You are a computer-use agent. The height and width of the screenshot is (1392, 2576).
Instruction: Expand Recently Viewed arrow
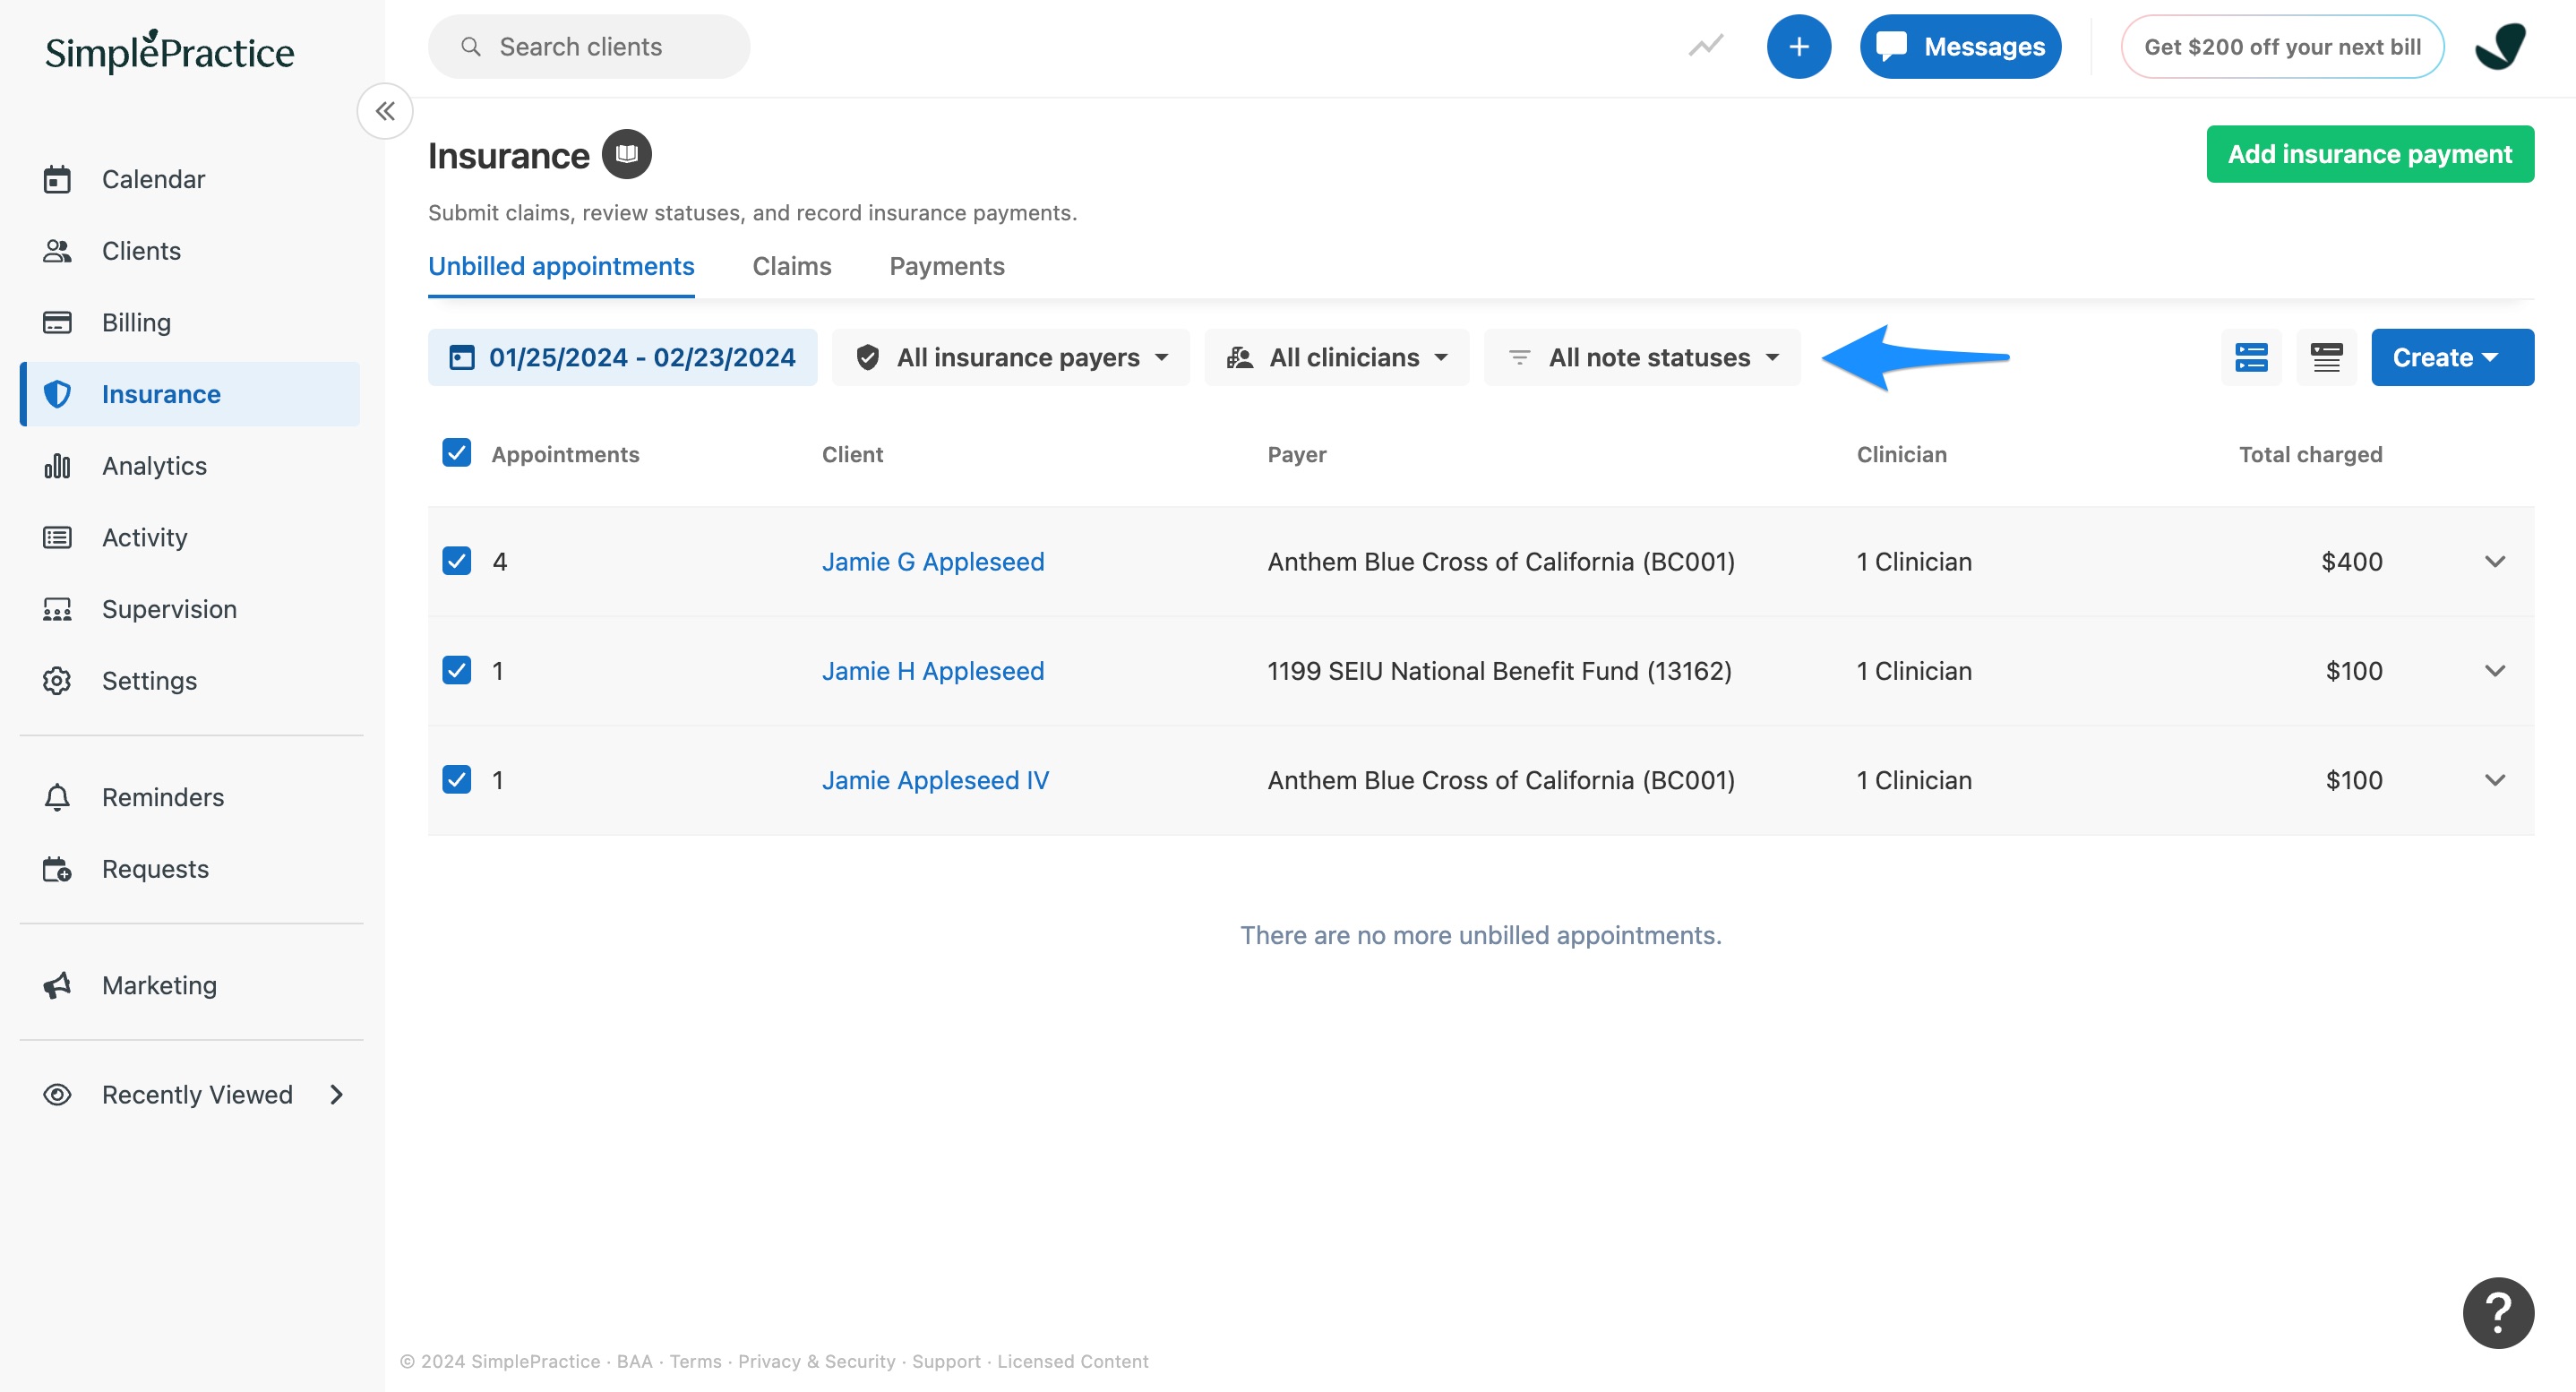pyautogui.click(x=337, y=1094)
